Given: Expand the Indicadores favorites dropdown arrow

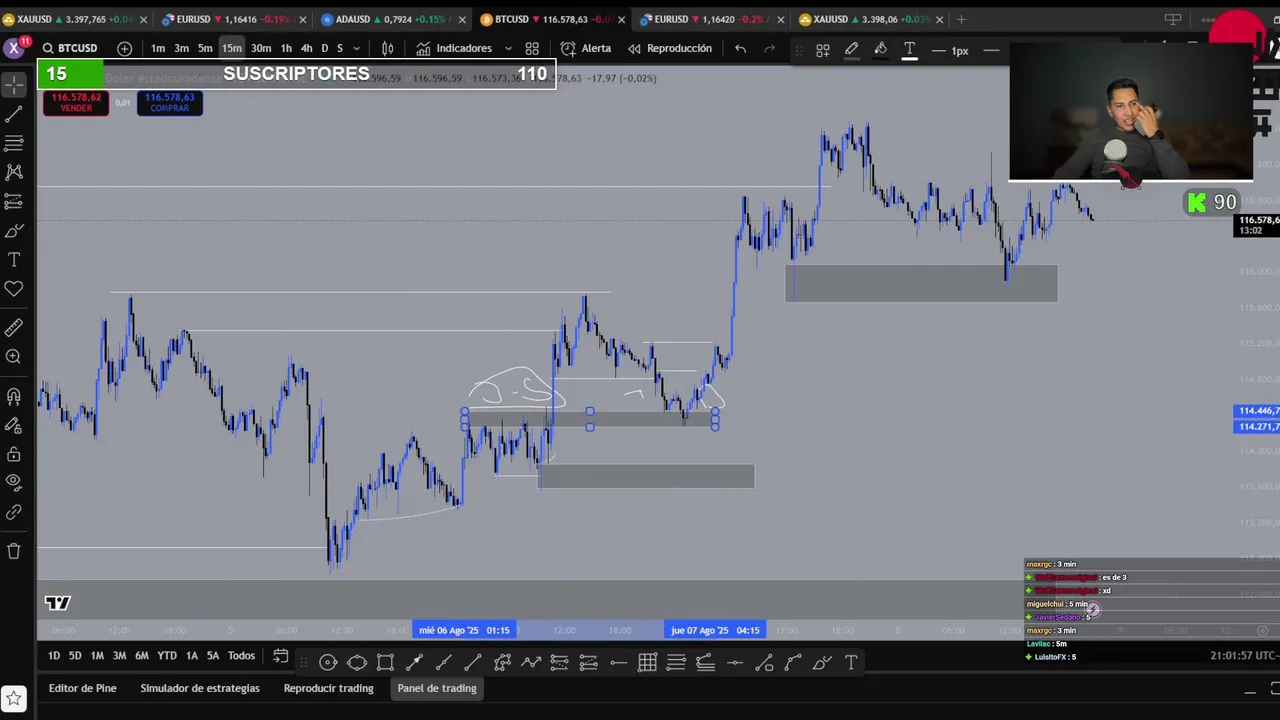Looking at the screenshot, I should click(x=508, y=48).
